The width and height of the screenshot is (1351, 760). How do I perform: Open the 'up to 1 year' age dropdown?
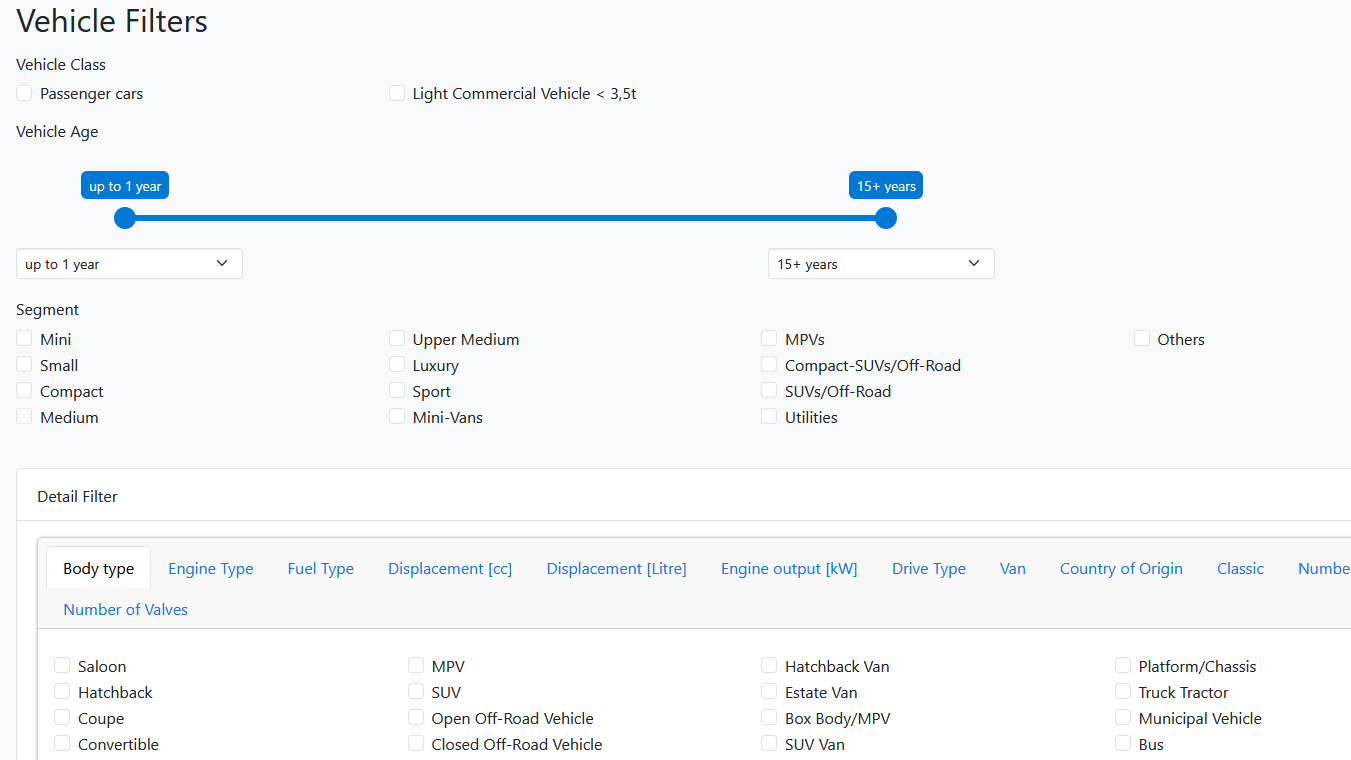129,264
